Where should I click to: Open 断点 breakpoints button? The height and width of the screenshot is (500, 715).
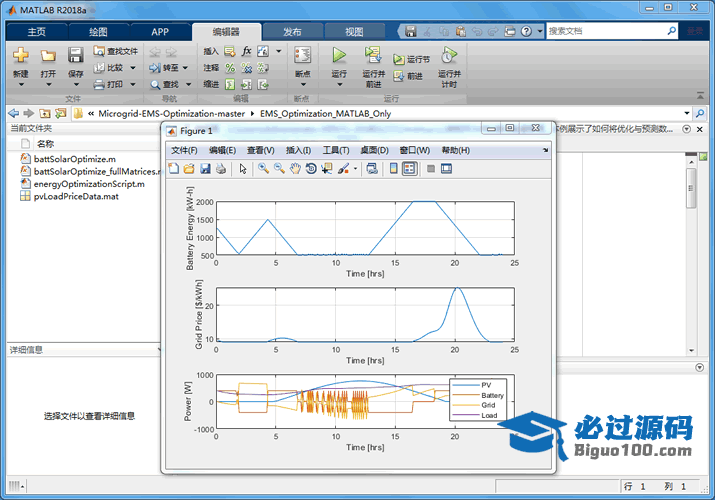(302, 62)
